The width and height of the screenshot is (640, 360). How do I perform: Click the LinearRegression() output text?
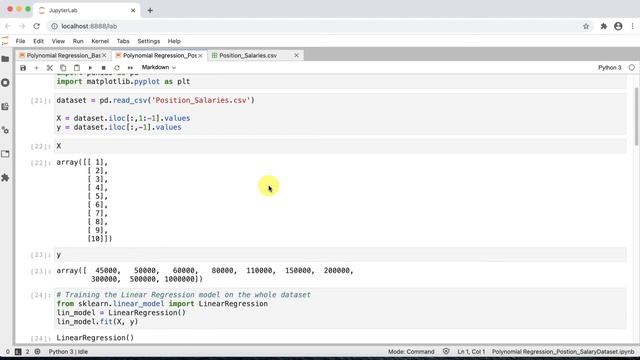point(95,338)
